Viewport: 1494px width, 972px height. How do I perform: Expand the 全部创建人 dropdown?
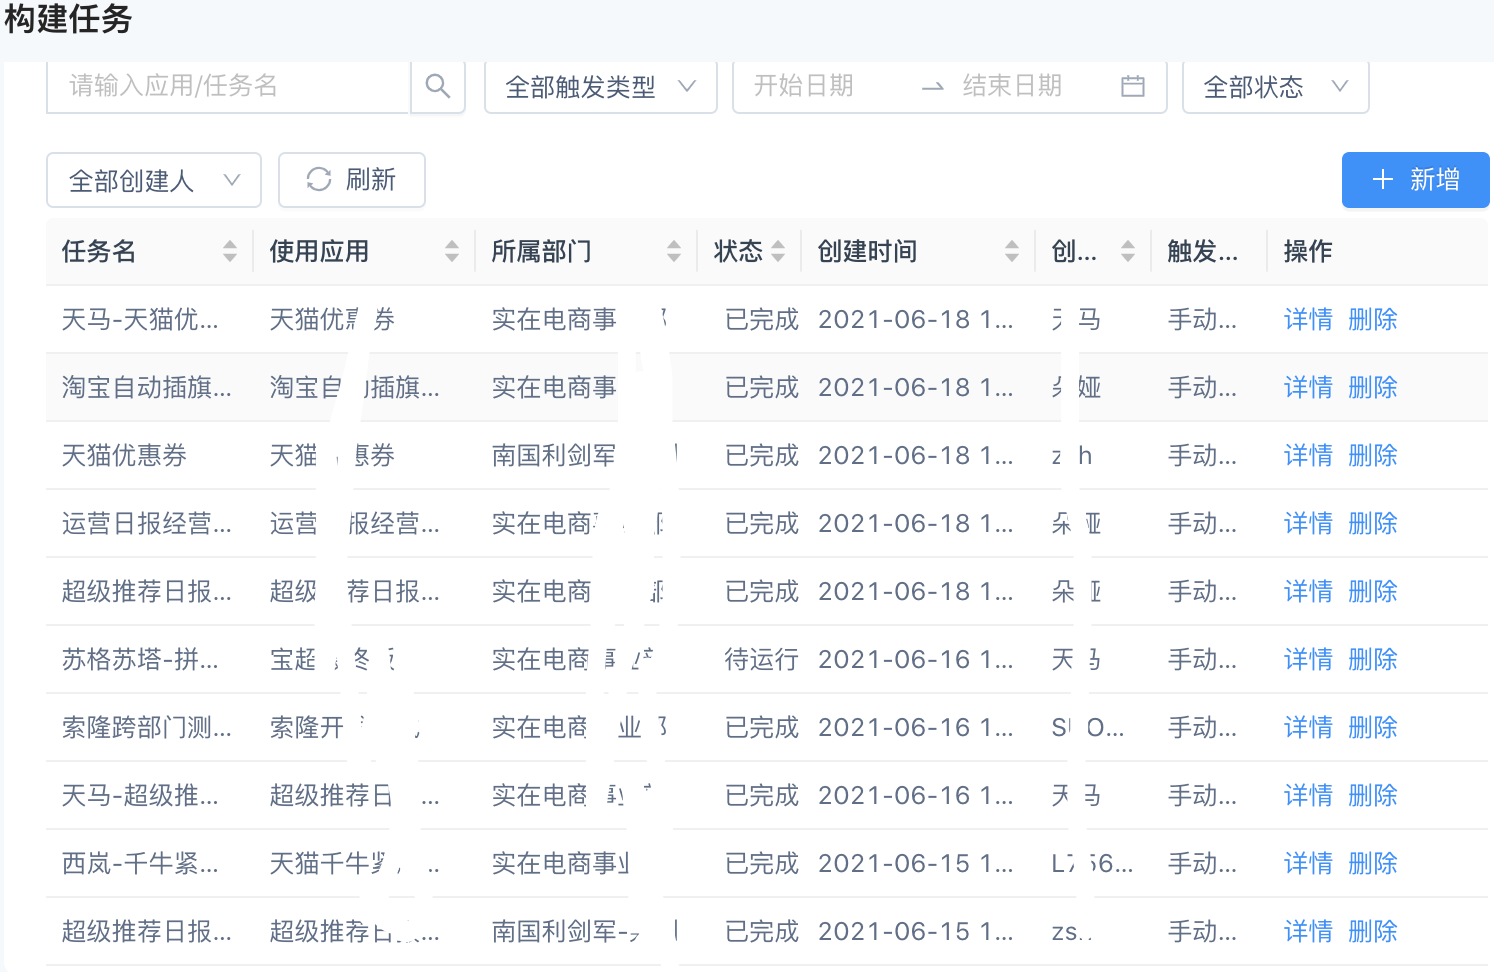pyautogui.click(x=154, y=180)
